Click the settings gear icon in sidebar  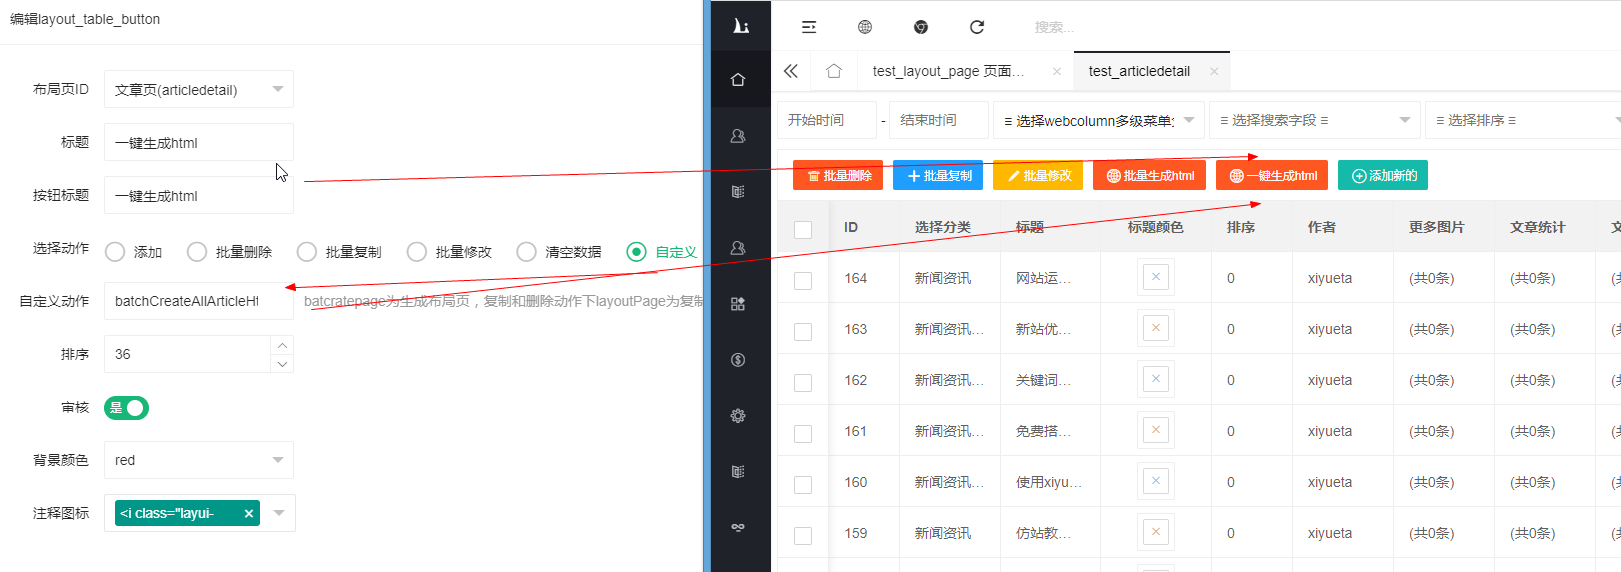tap(738, 416)
